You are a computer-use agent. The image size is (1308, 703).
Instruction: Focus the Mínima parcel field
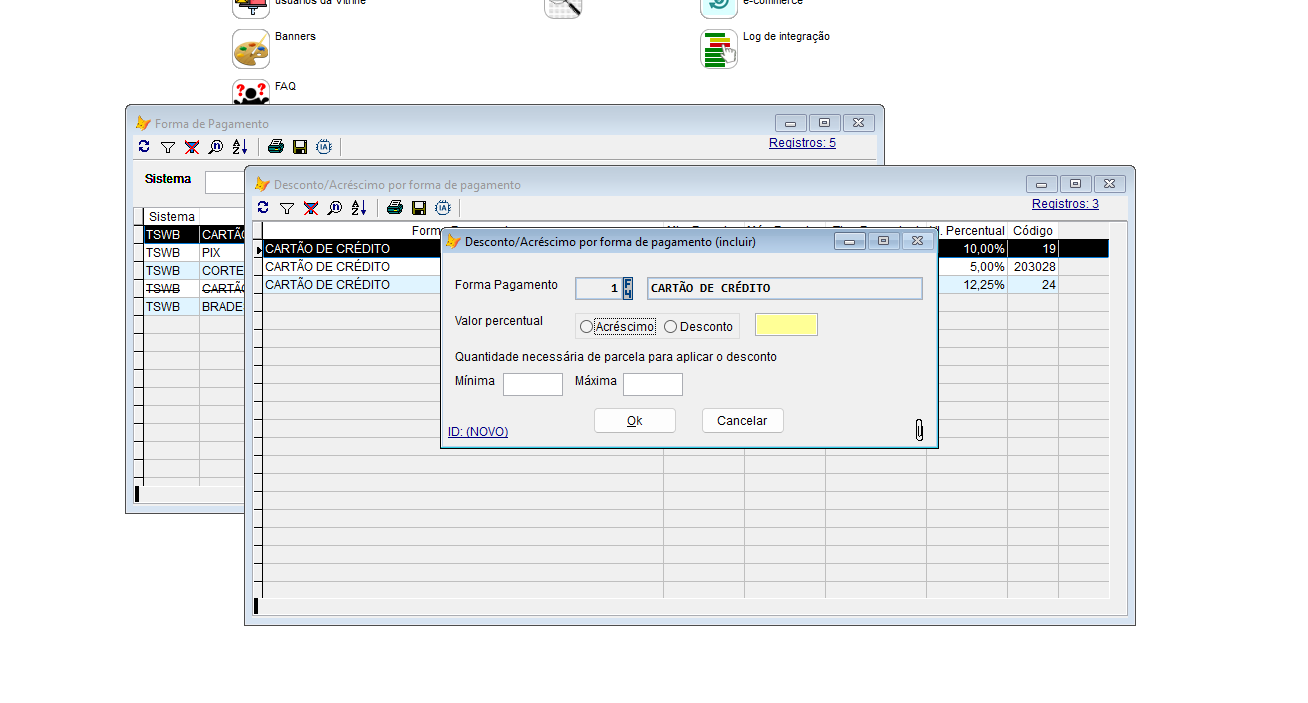533,385
